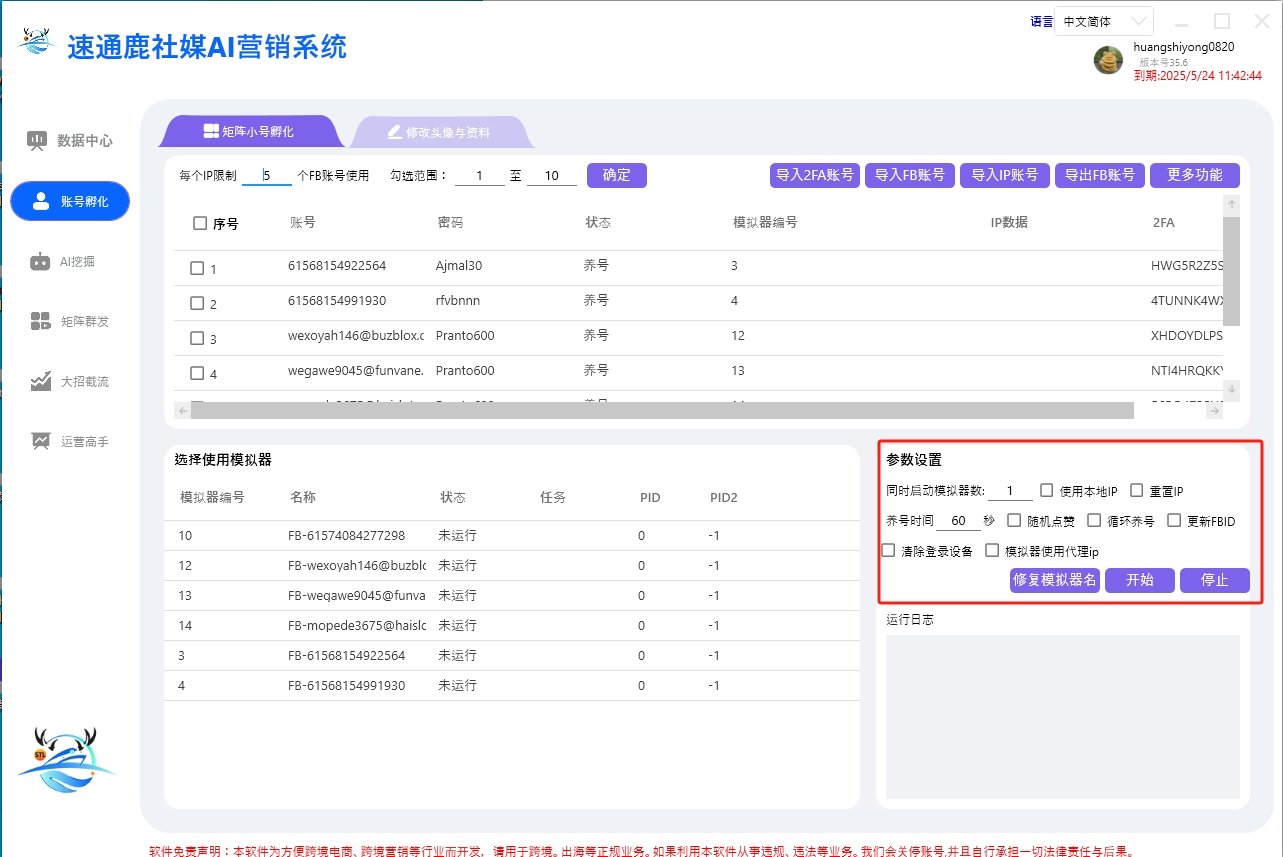Open the language dropdown 中文简体
Viewport: 1283px width, 857px height.
[1104, 21]
